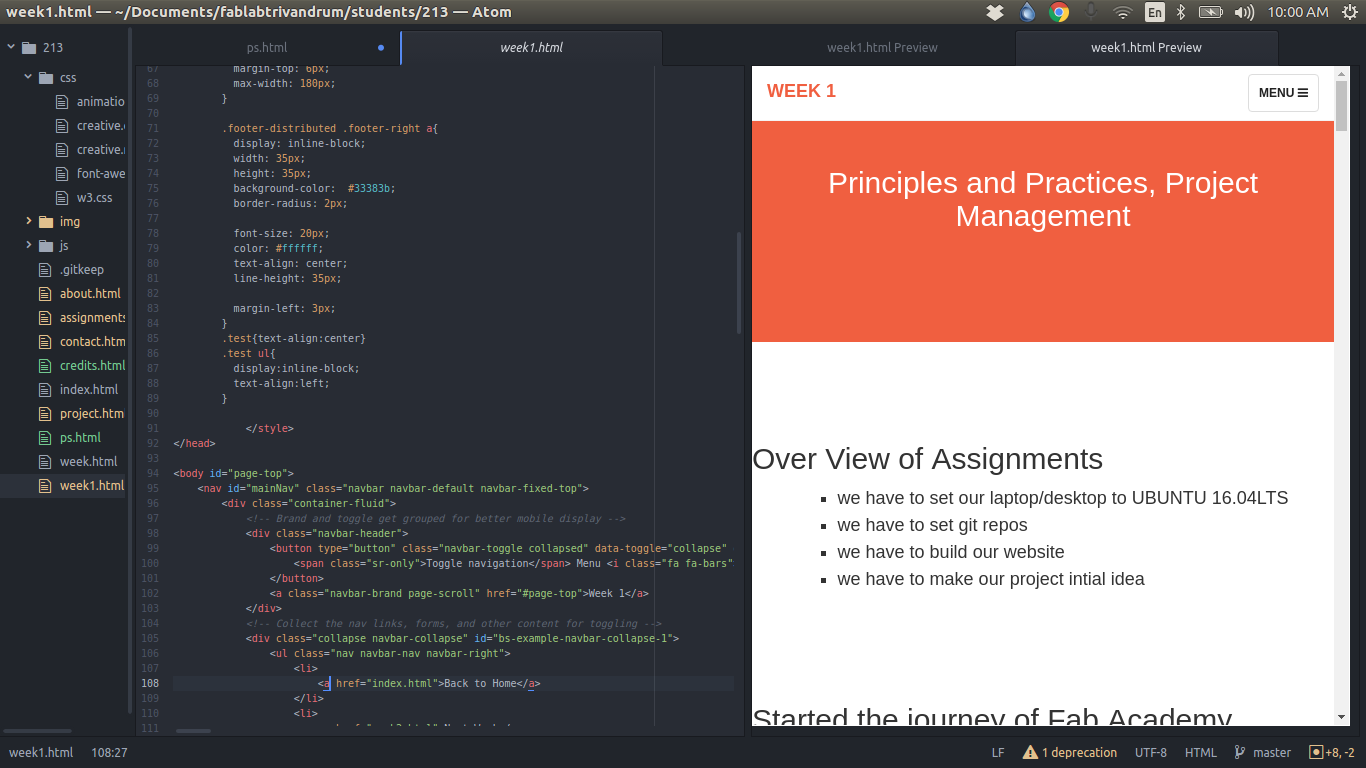The width and height of the screenshot is (1366, 768).
Task: Click the Dropbox icon in system tray
Action: click(x=994, y=12)
